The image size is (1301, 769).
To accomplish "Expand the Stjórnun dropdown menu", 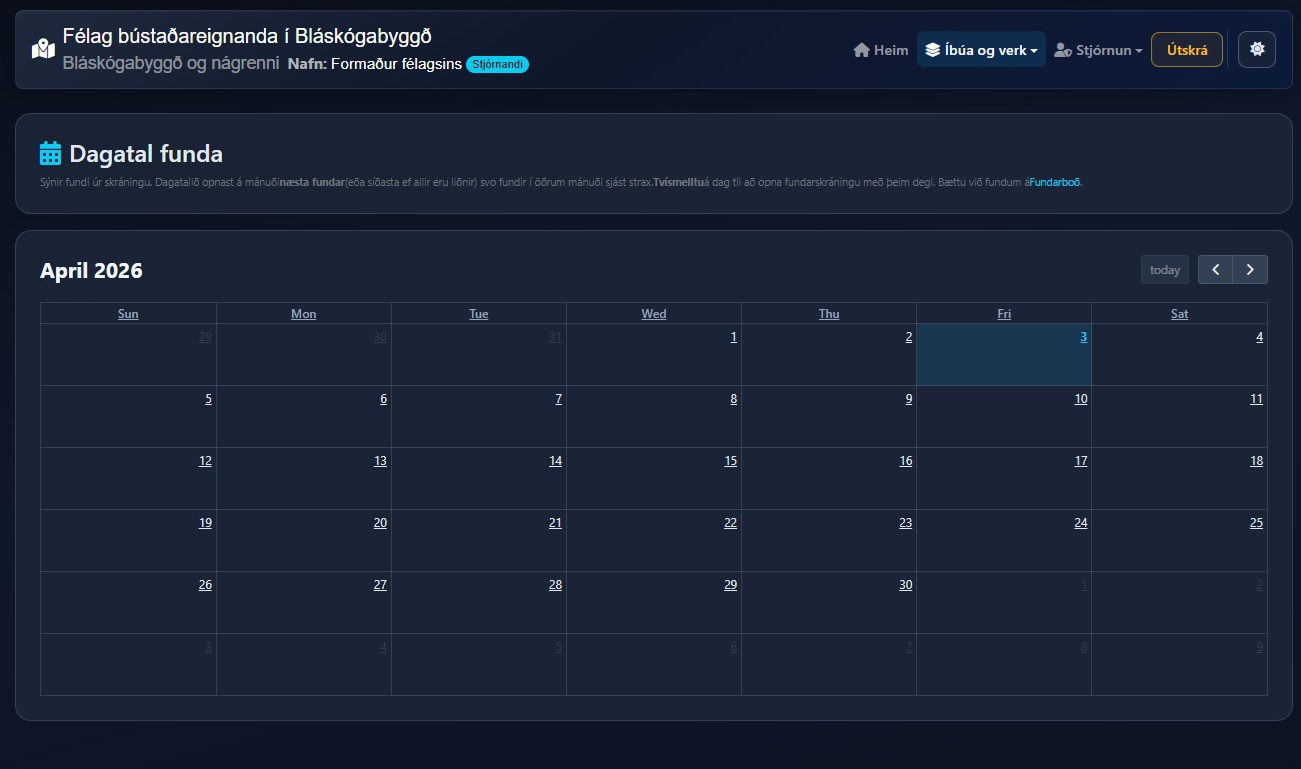I will pos(1098,50).
